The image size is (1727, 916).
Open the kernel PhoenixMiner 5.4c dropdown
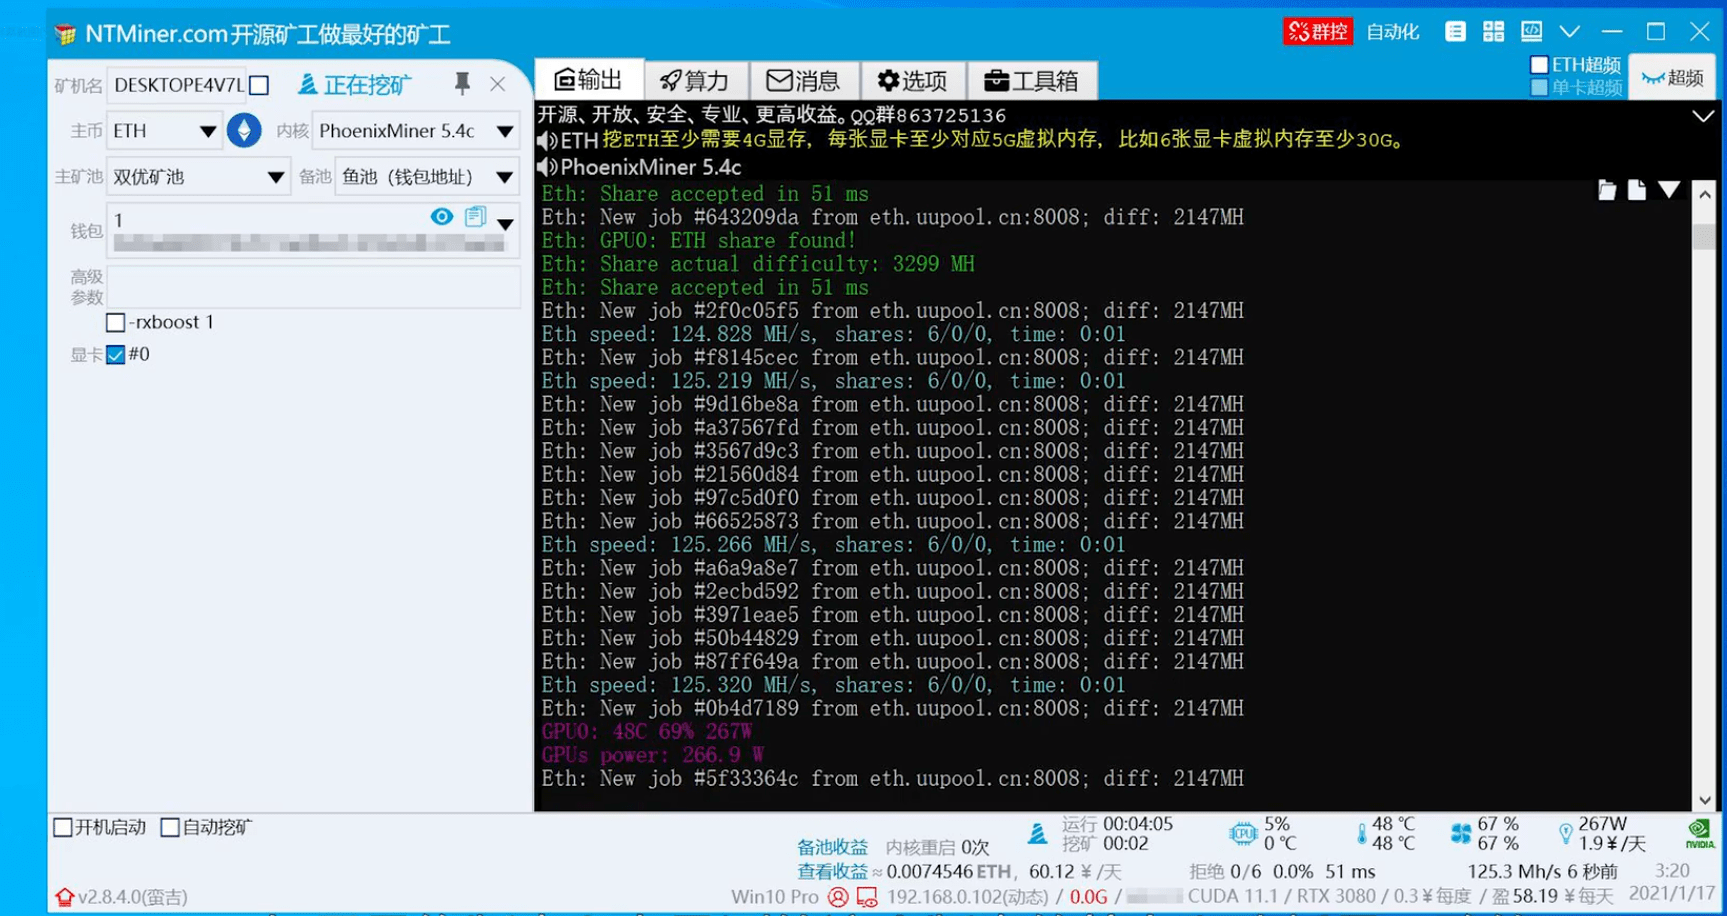click(x=417, y=131)
